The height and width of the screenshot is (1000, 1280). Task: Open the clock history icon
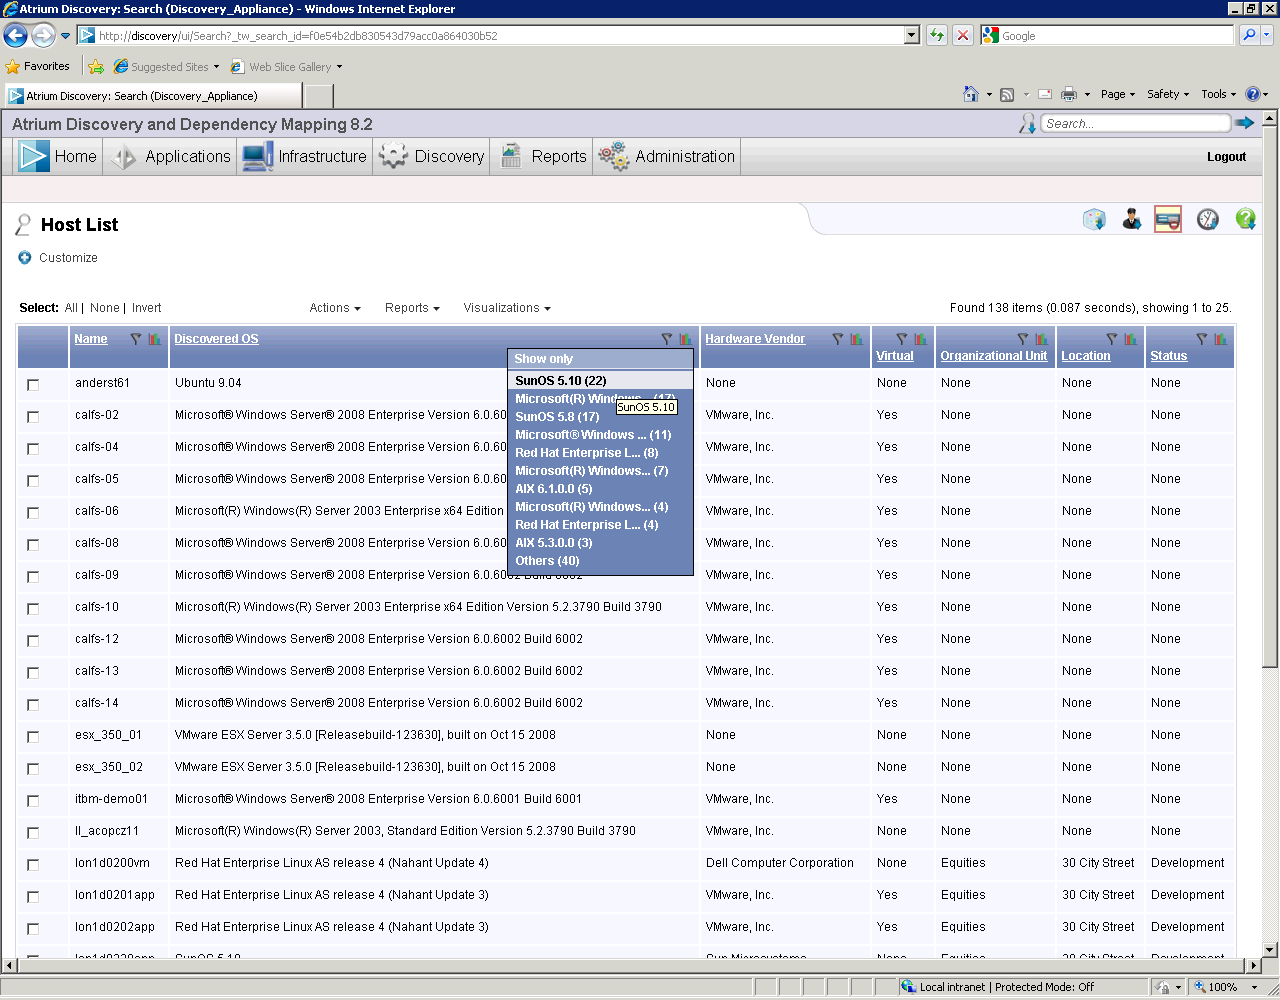pos(1208,219)
